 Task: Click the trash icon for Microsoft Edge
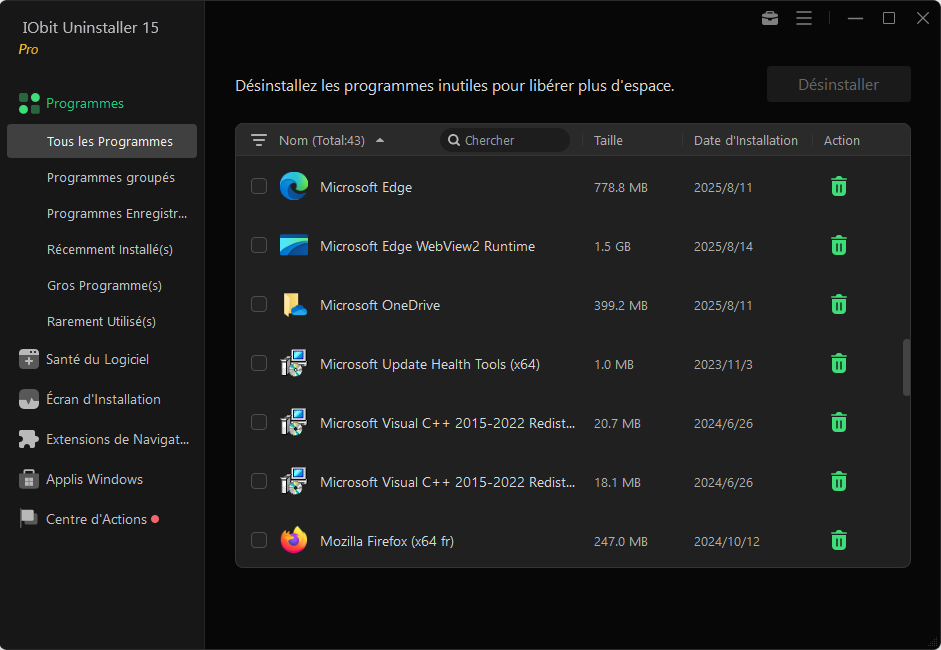pyautogui.click(x=839, y=186)
